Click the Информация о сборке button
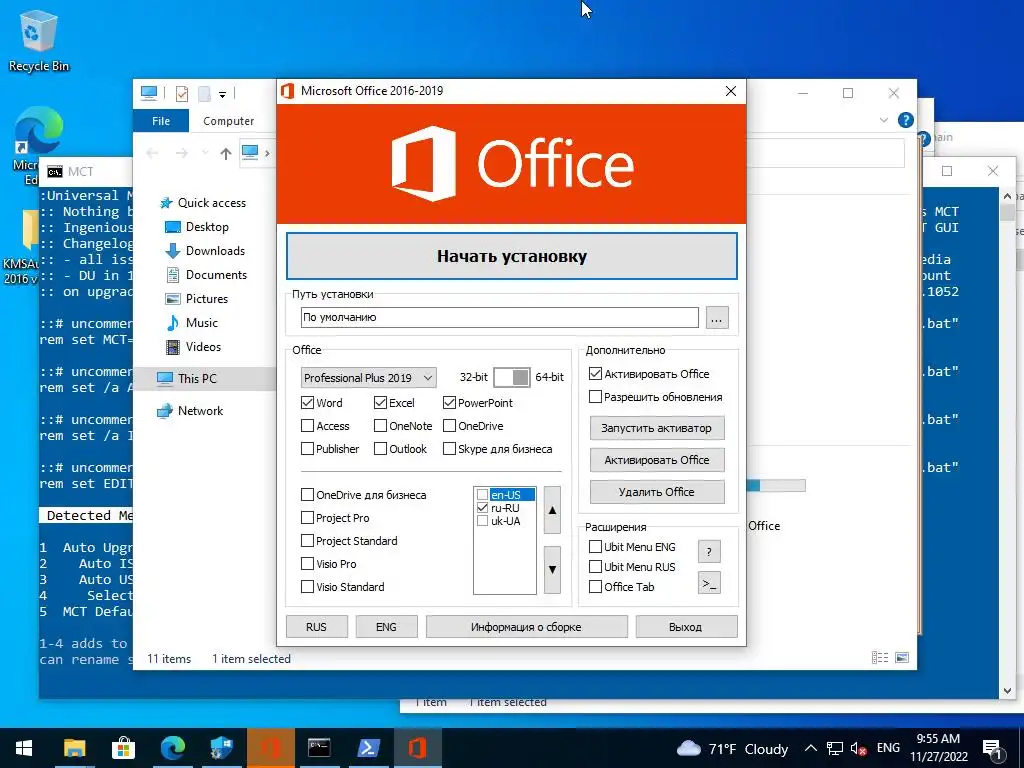The width and height of the screenshot is (1024, 768). (x=526, y=626)
